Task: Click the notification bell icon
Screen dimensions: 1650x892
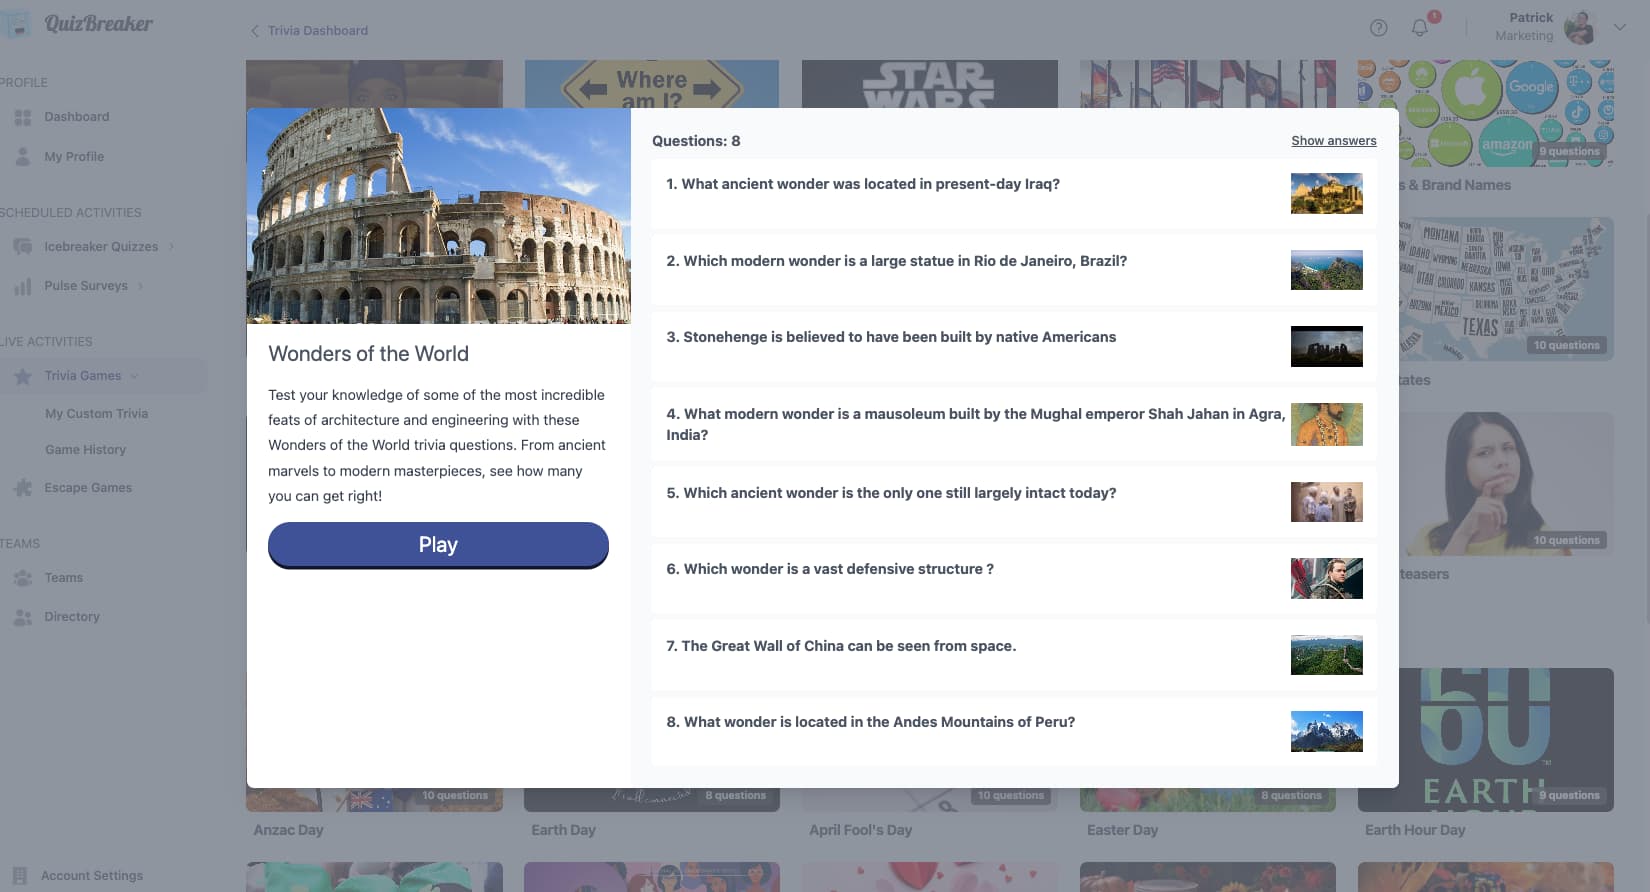Action: coord(1419,28)
